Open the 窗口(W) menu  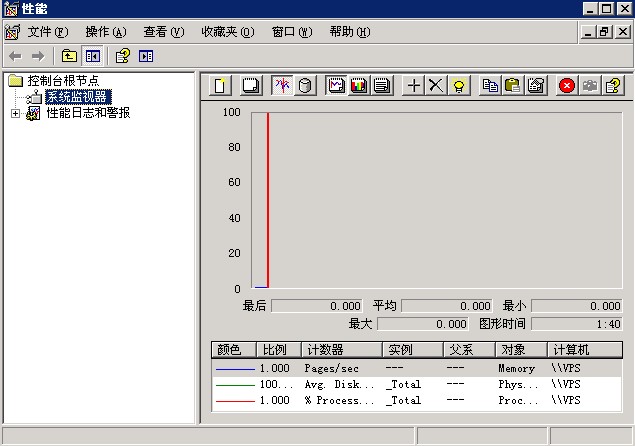pos(292,32)
